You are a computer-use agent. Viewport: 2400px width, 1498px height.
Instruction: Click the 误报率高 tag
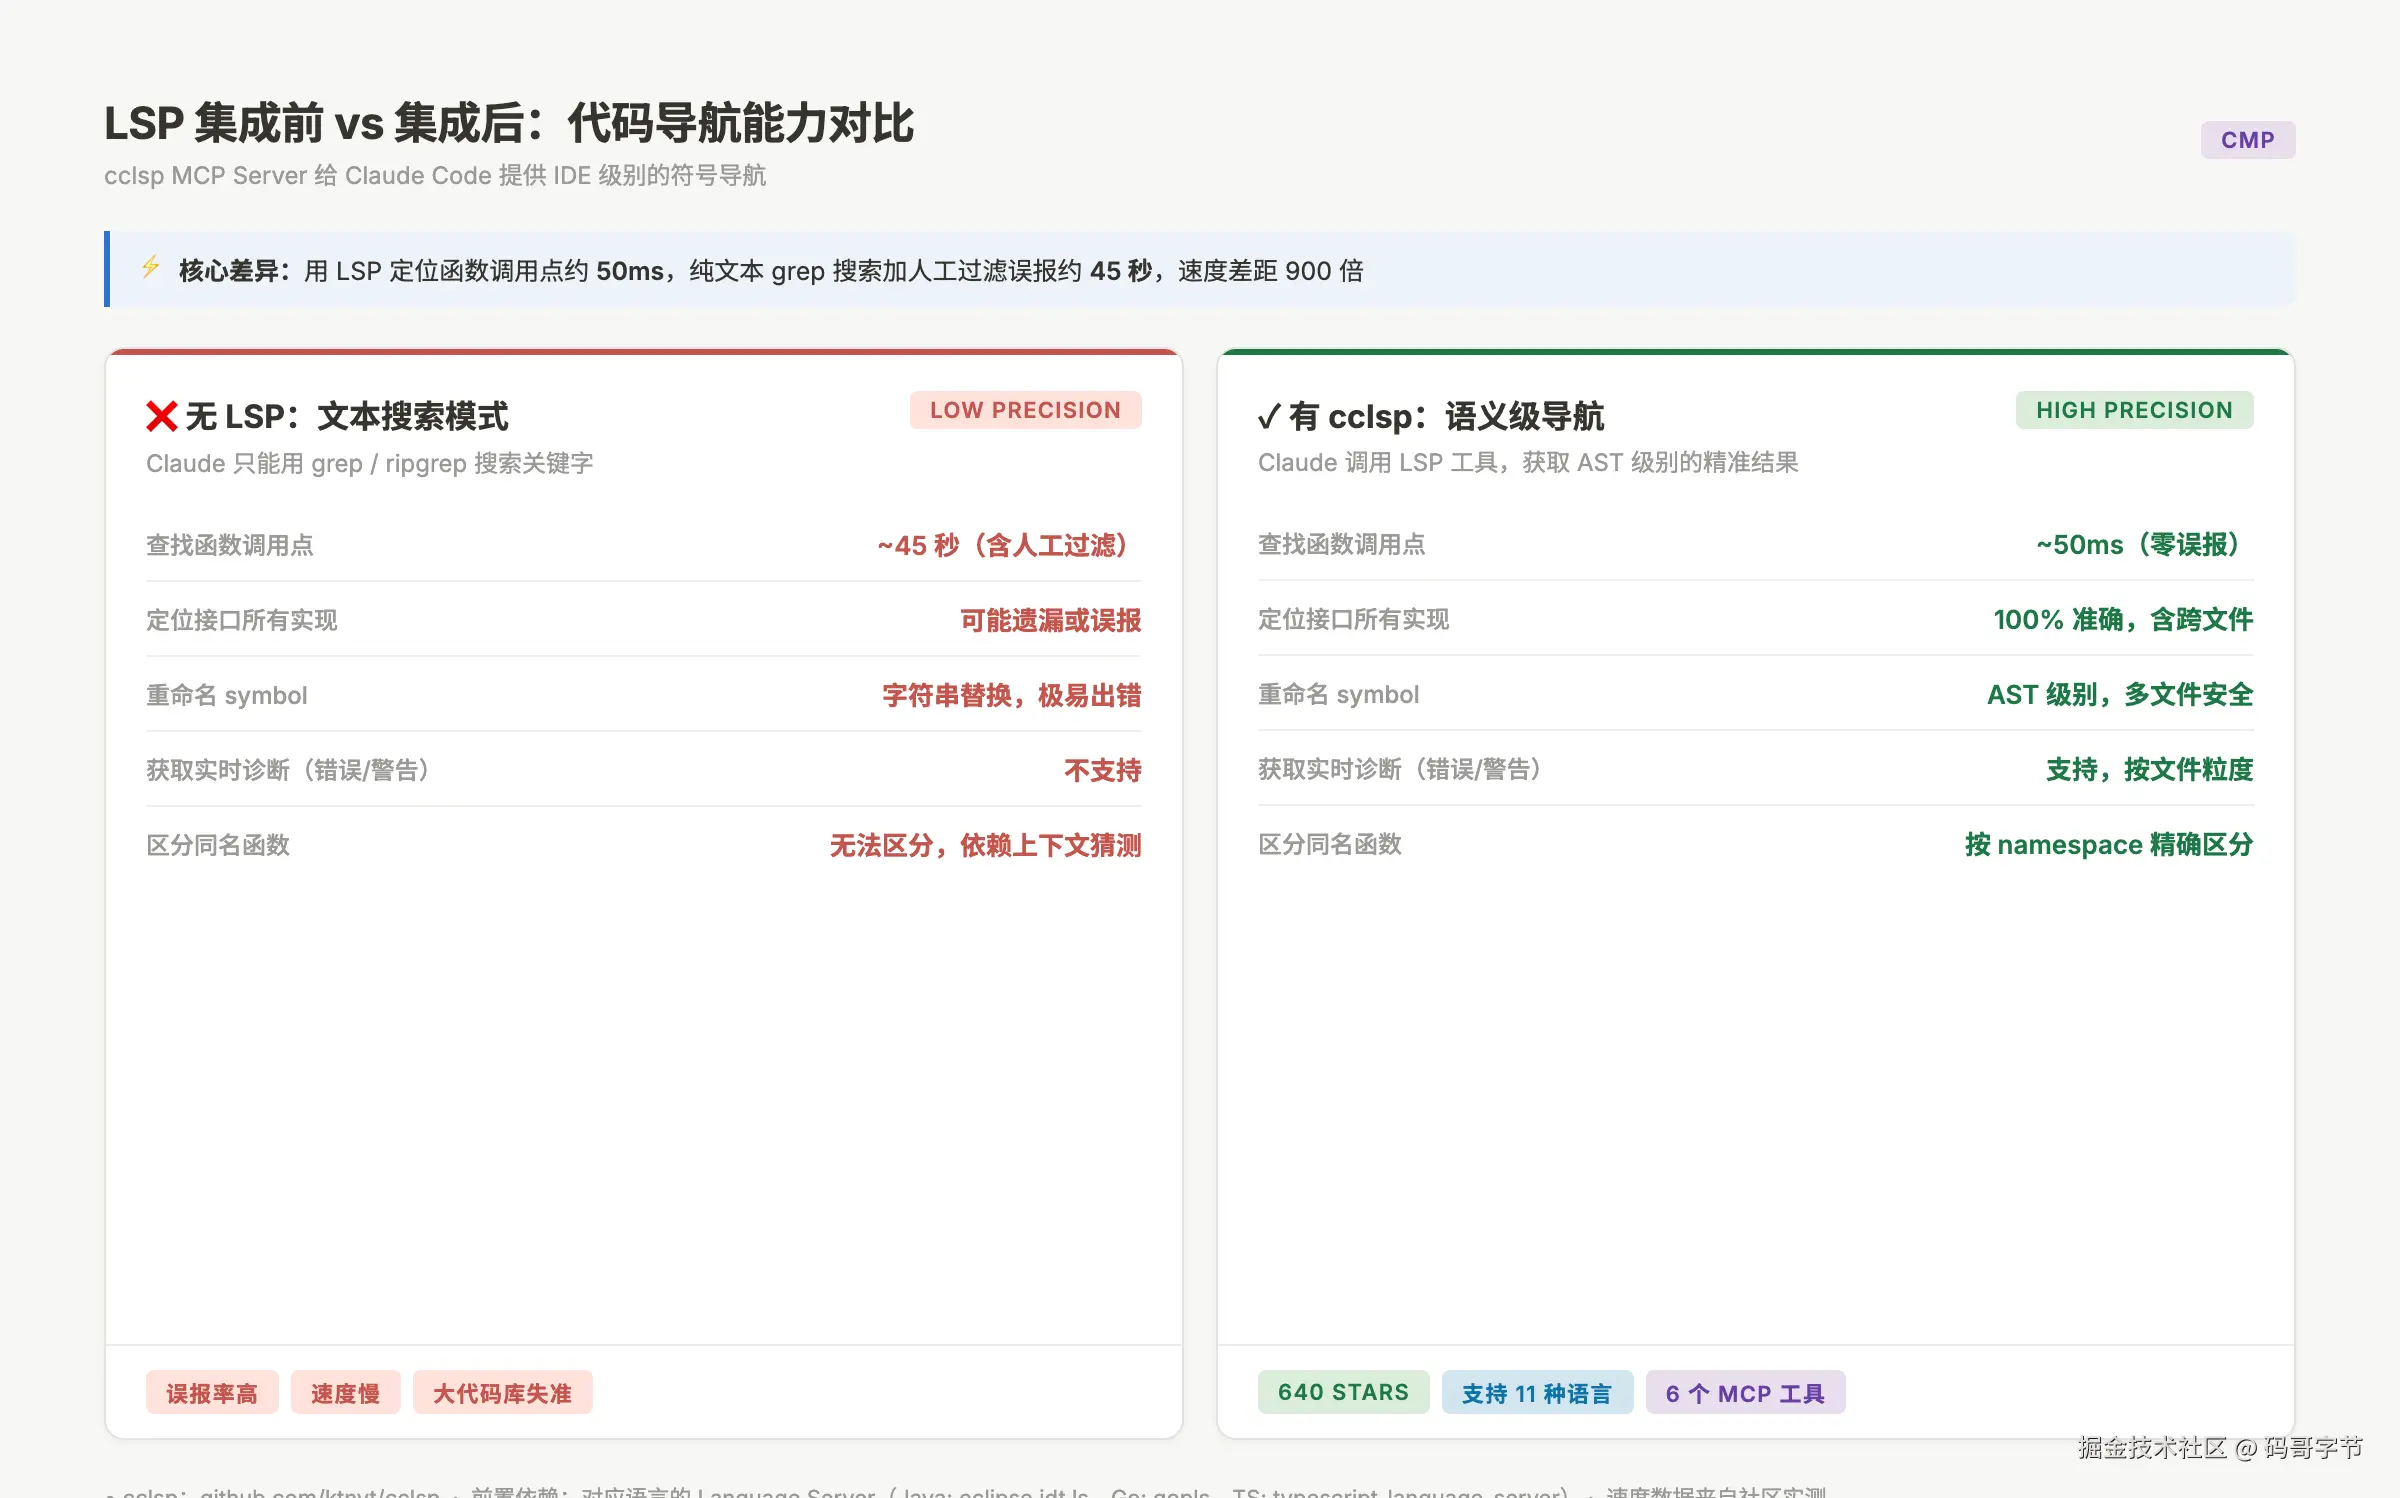click(x=212, y=1393)
